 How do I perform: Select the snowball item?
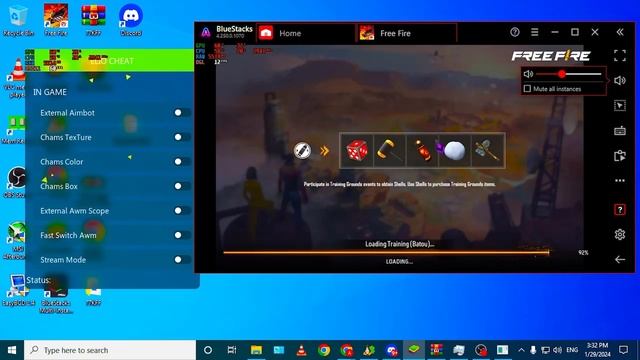[x=454, y=151]
